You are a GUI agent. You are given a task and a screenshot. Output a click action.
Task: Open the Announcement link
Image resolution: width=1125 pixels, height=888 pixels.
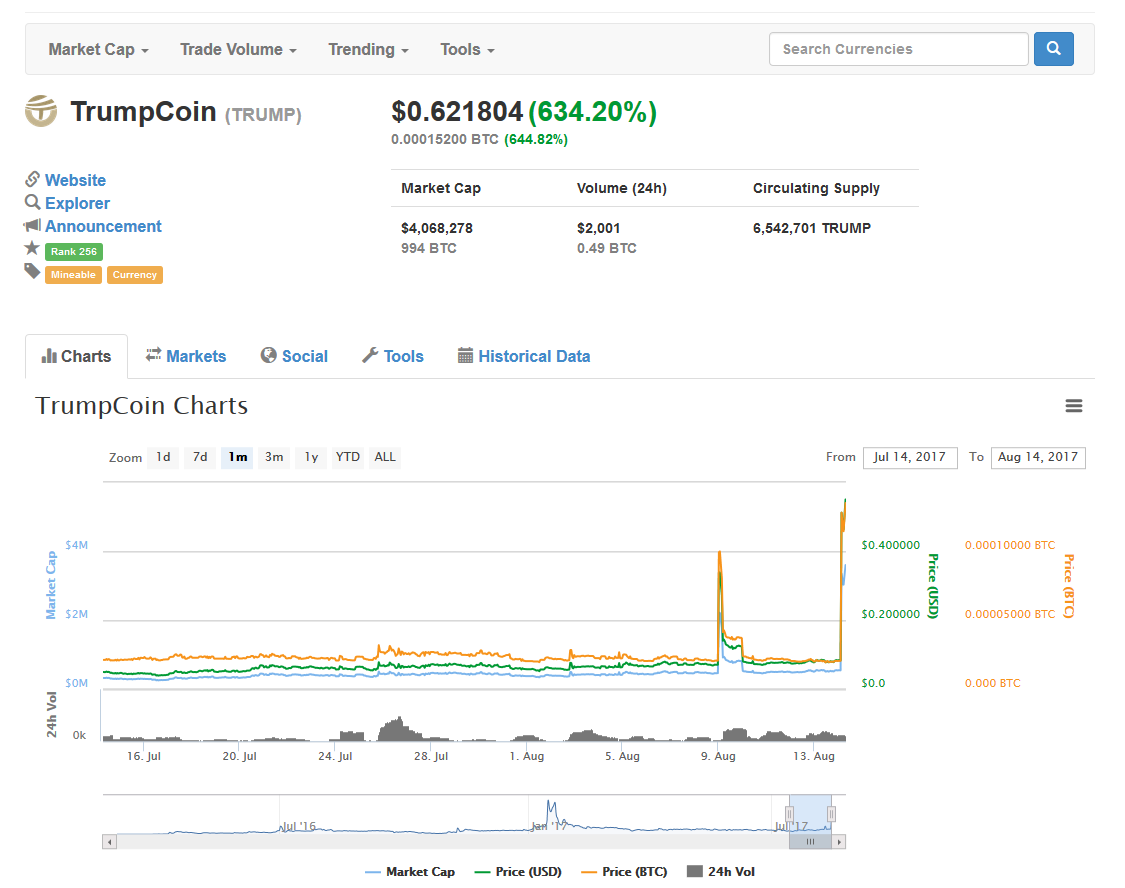click(103, 226)
